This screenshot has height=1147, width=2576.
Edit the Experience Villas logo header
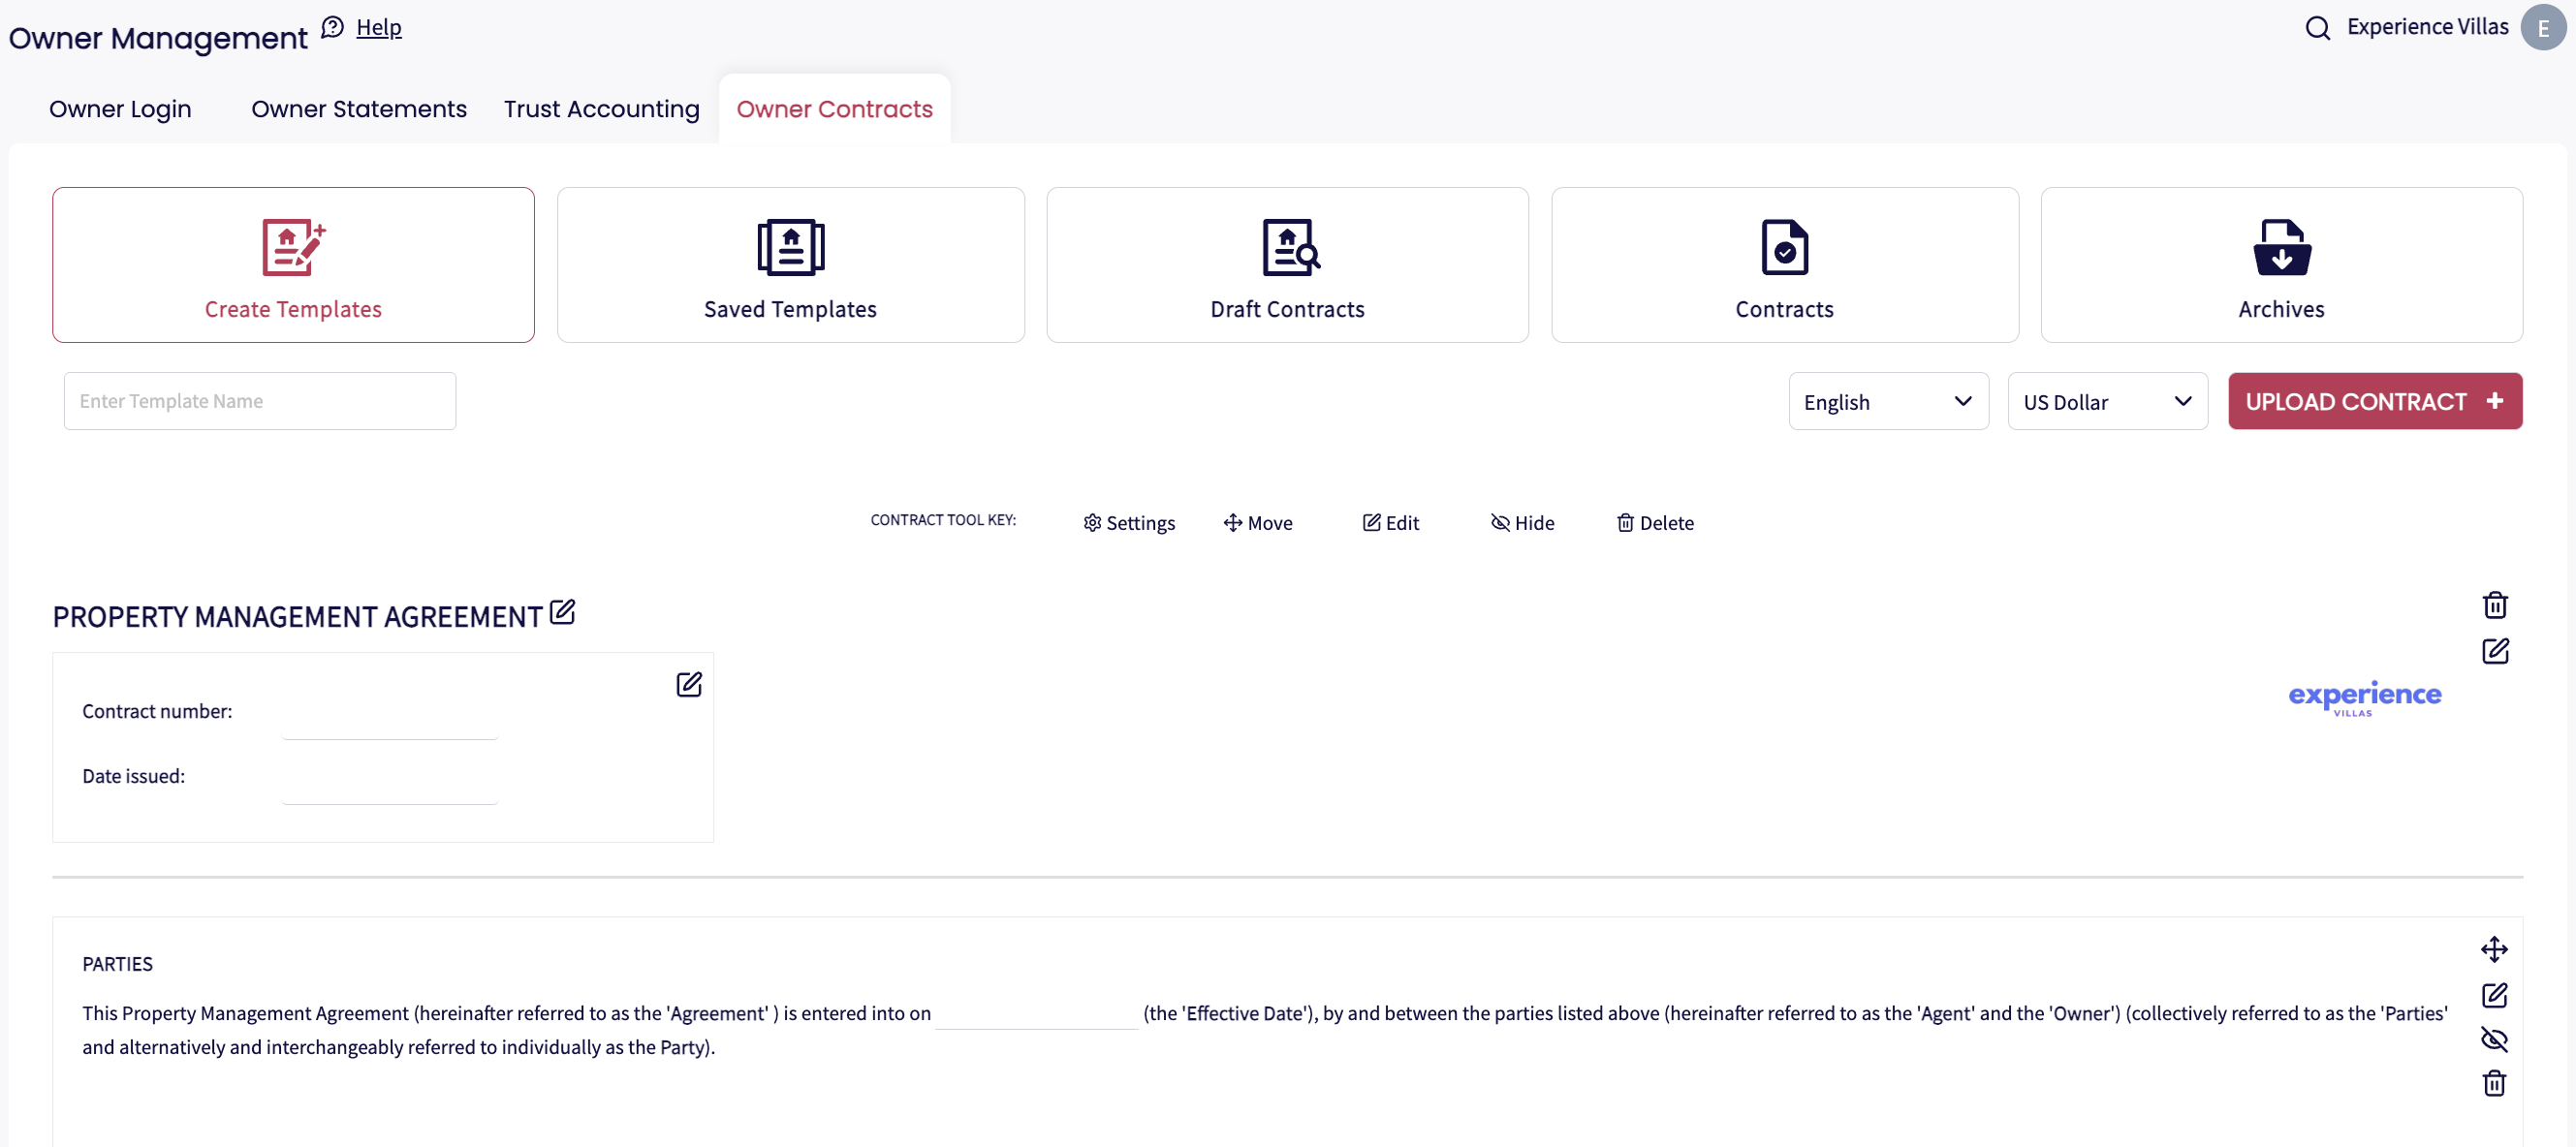point(2494,651)
